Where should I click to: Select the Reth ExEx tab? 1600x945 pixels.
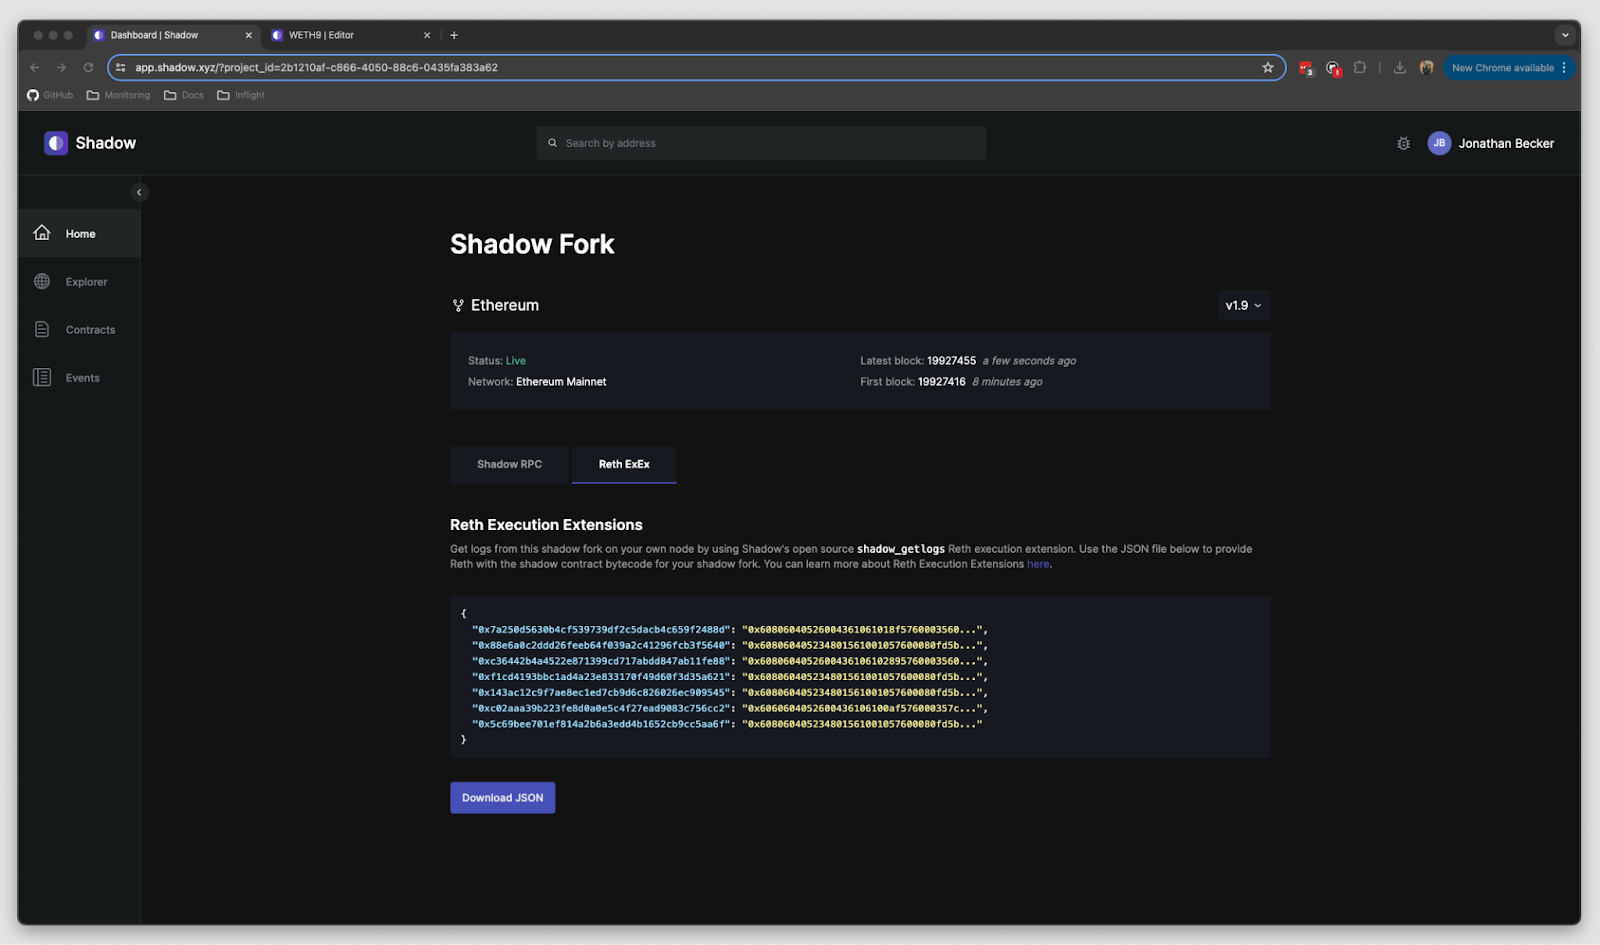(x=624, y=464)
